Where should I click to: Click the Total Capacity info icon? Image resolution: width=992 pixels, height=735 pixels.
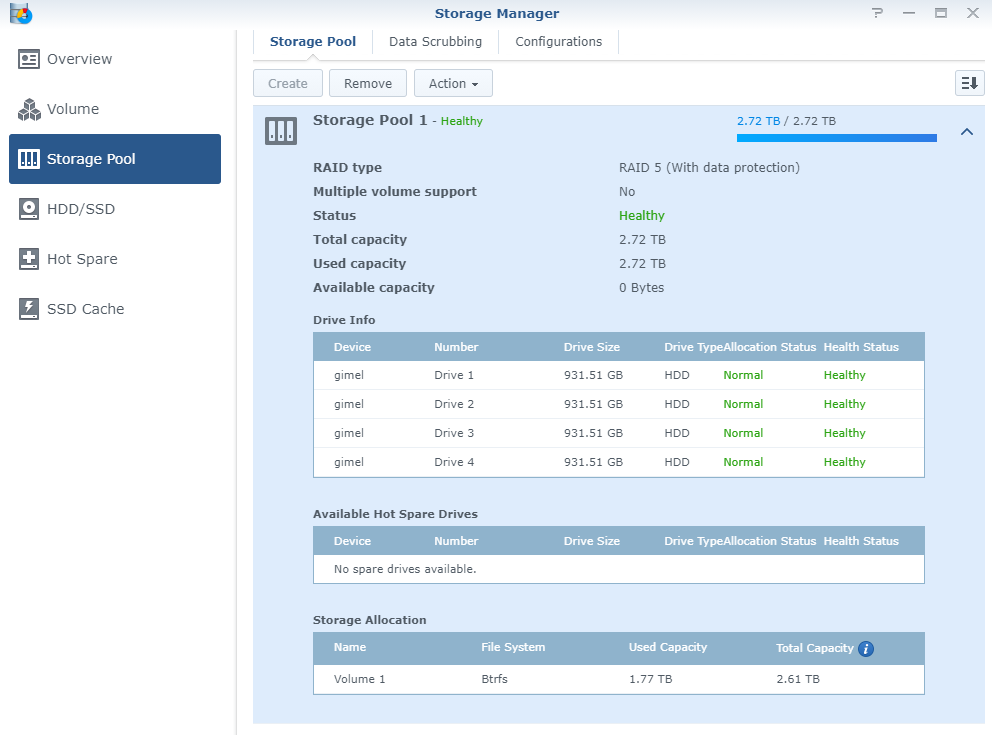pos(866,649)
